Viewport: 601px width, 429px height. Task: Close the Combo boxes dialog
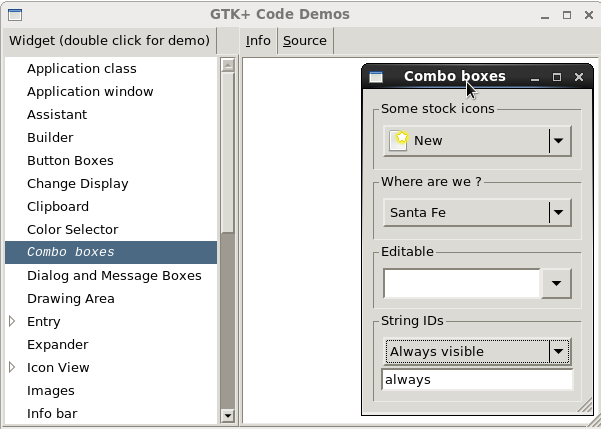tap(580, 77)
